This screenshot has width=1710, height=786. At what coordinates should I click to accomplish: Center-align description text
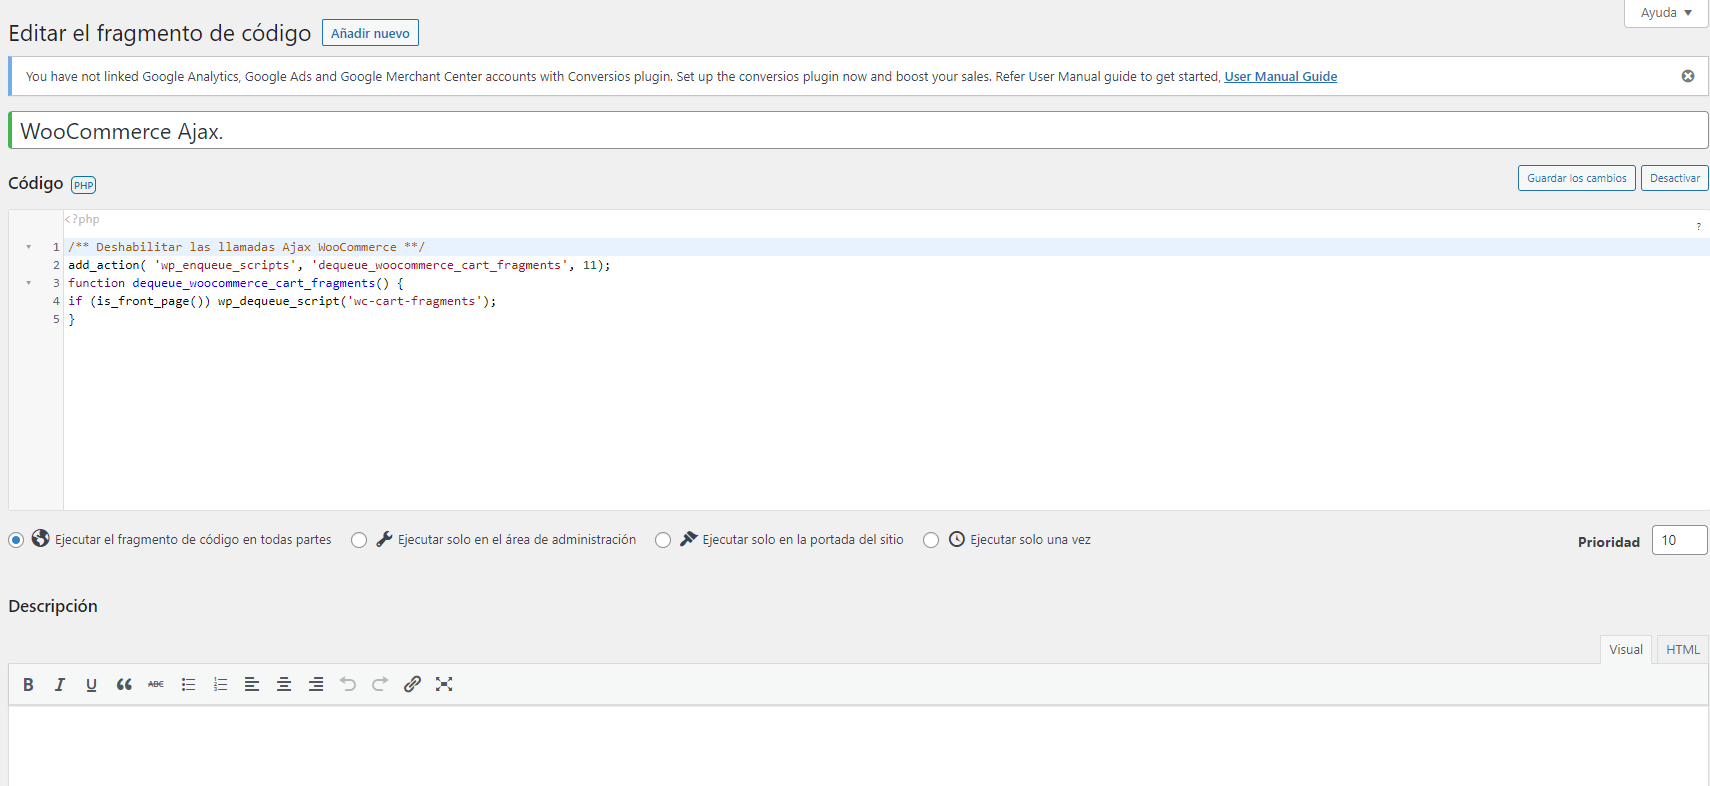(x=284, y=685)
